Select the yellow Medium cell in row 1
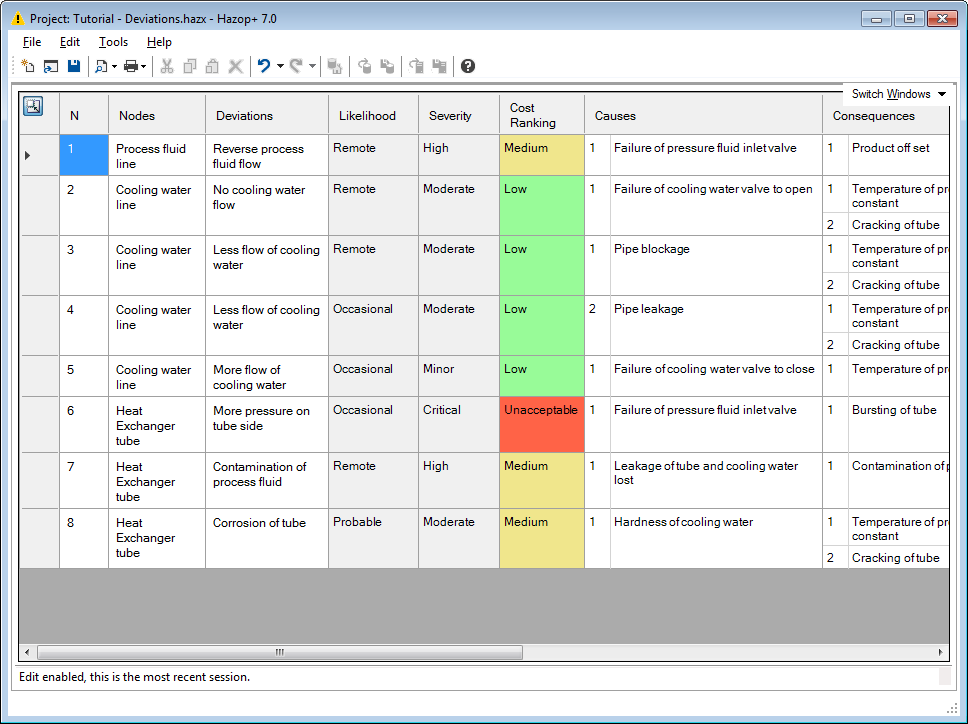The width and height of the screenshot is (968, 724). tap(541, 155)
